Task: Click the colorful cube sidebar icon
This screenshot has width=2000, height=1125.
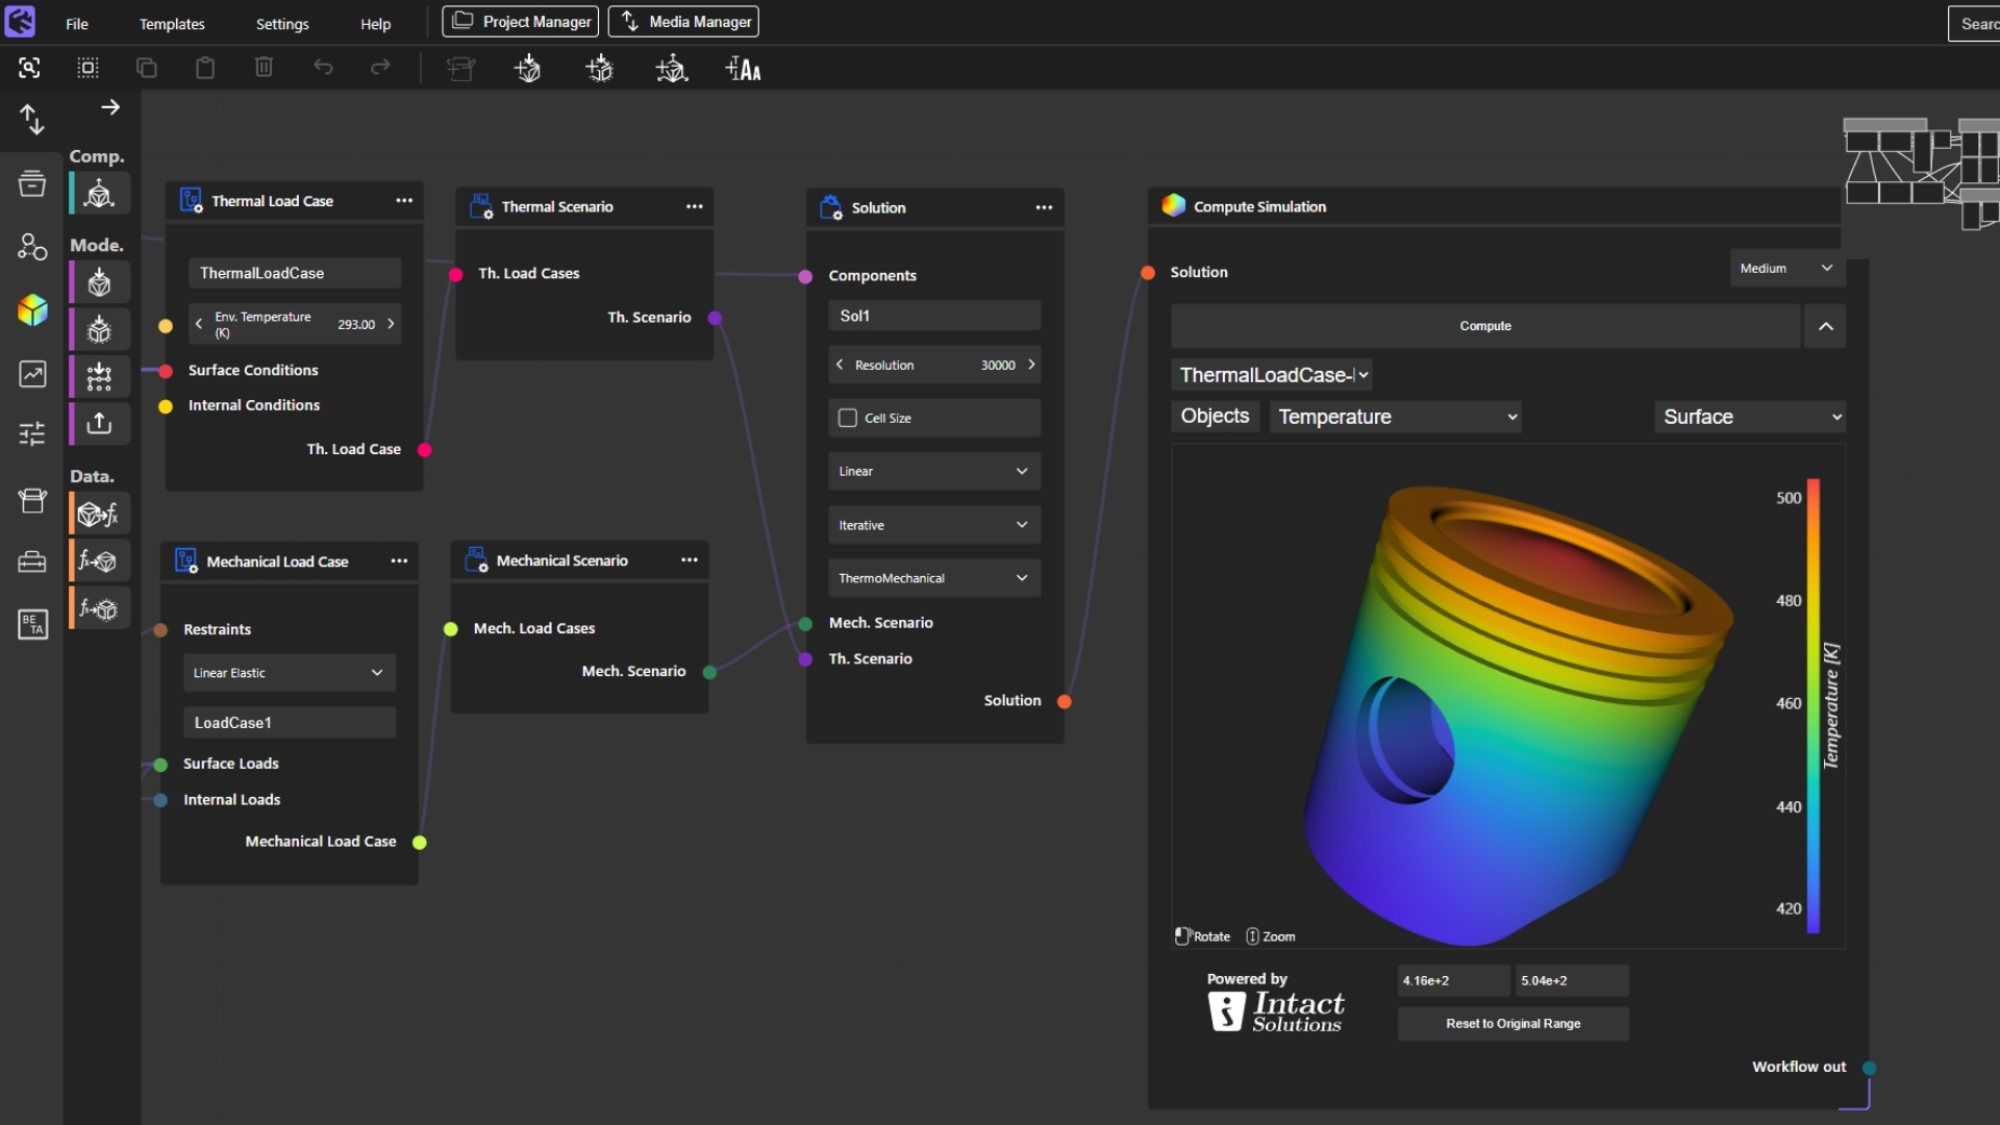Action: [32, 310]
